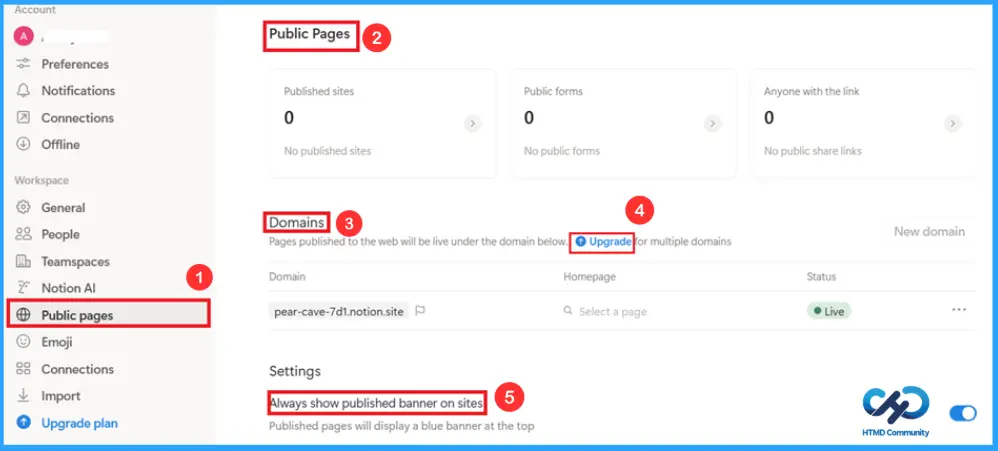Viewport: 998px width, 451px height.
Task: Click the Domain column header
Action: coord(287,277)
